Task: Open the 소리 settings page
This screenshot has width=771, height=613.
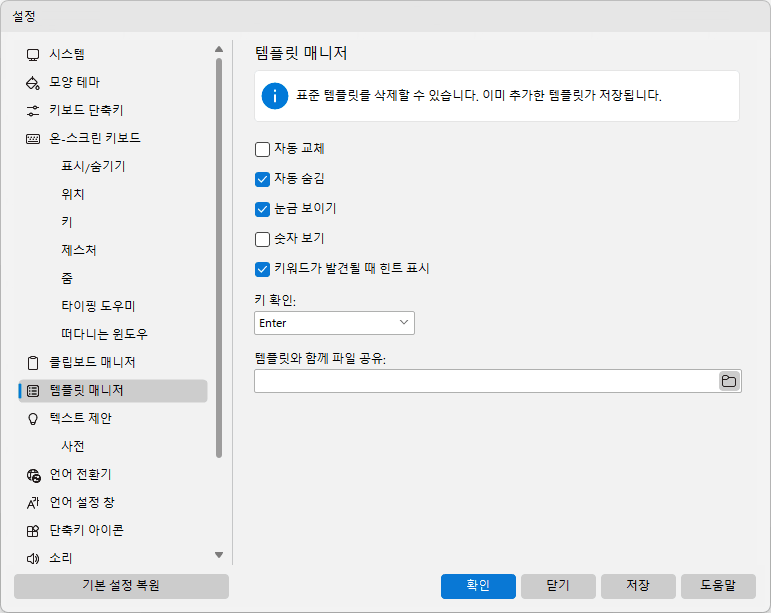Action: 113,558
